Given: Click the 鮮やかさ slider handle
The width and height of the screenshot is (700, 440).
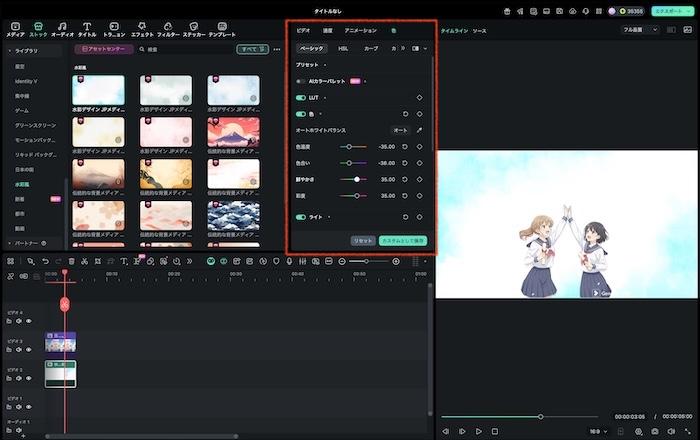Looking at the screenshot, I should tap(357, 179).
